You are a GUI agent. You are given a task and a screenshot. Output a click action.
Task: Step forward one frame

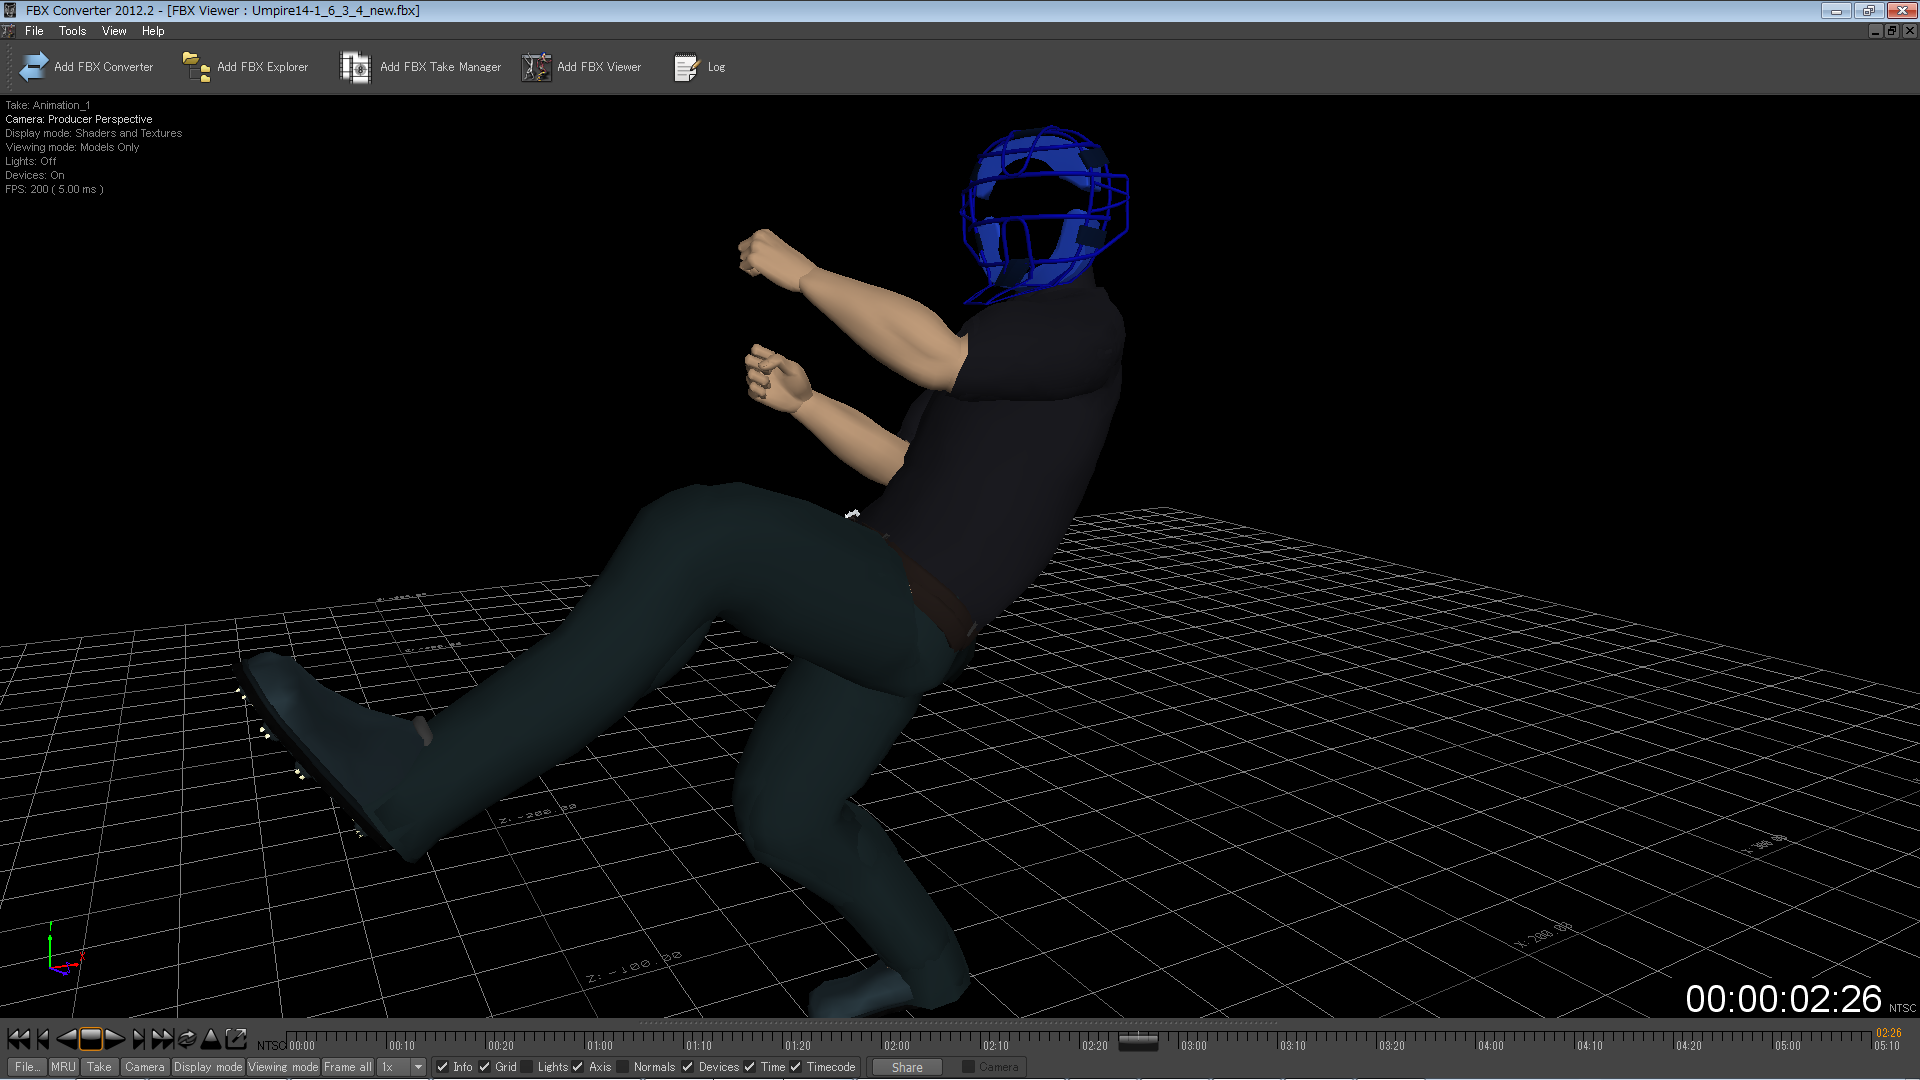pyautogui.click(x=138, y=1039)
